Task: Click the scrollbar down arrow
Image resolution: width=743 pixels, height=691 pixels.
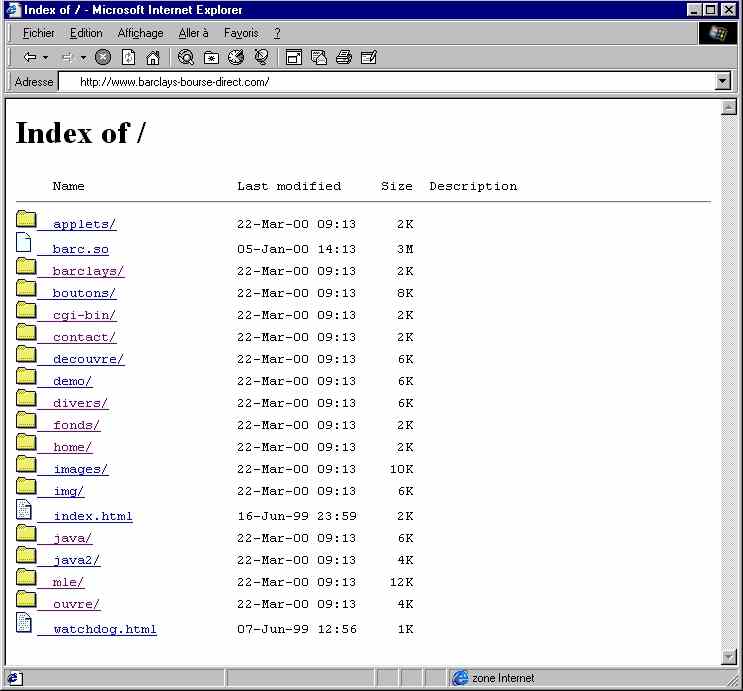Action: (x=729, y=656)
